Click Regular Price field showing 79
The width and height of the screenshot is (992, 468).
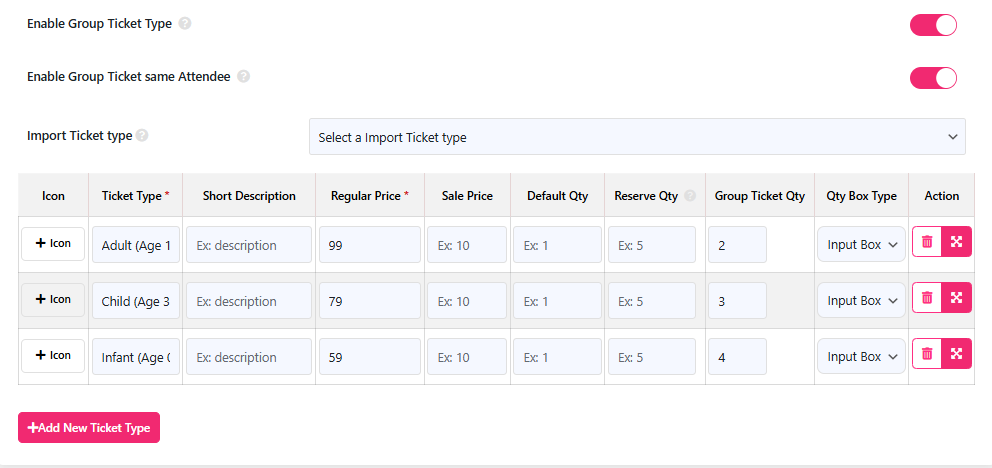click(369, 301)
